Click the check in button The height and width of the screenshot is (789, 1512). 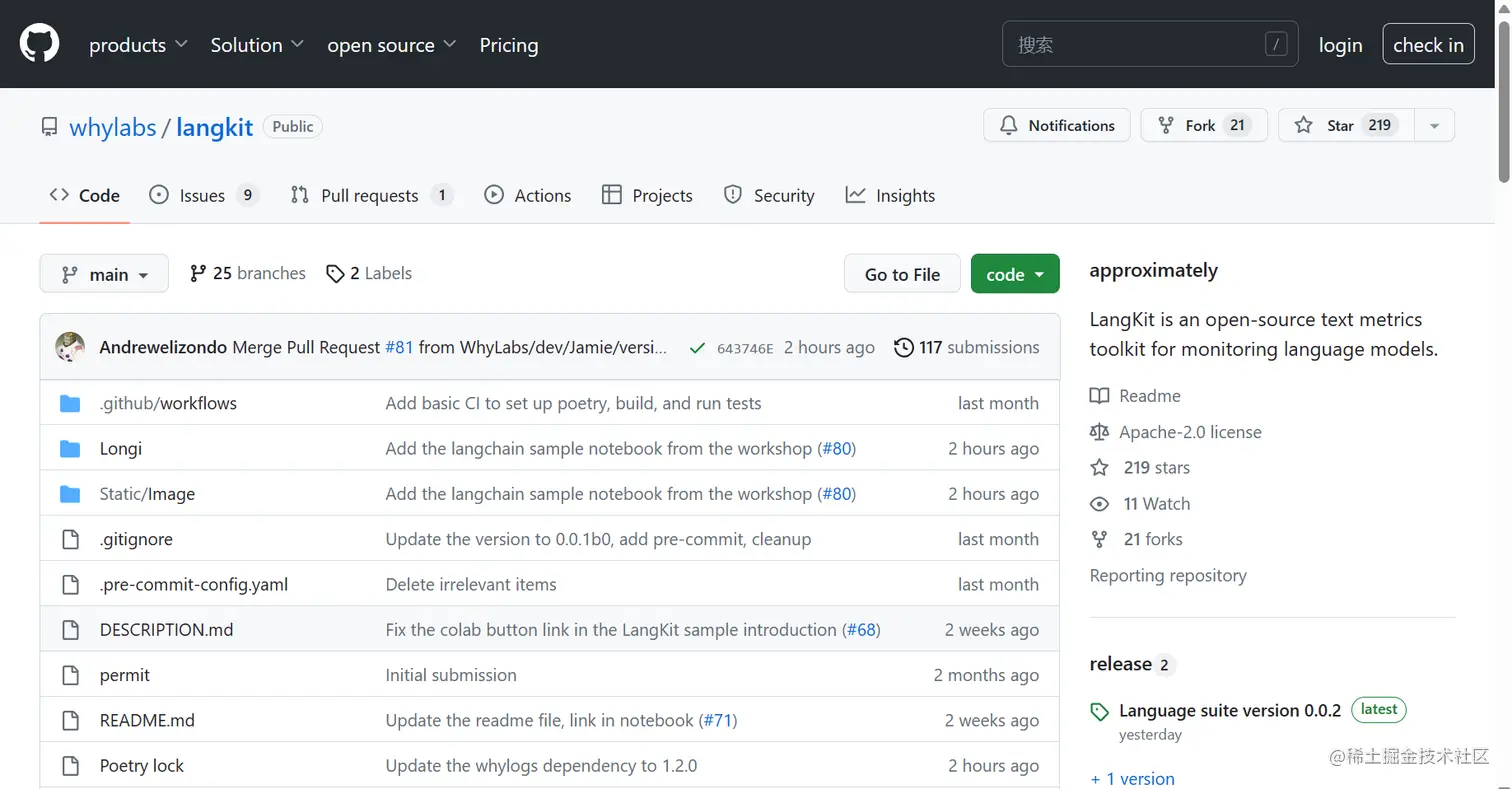click(x=1428, y=44)
